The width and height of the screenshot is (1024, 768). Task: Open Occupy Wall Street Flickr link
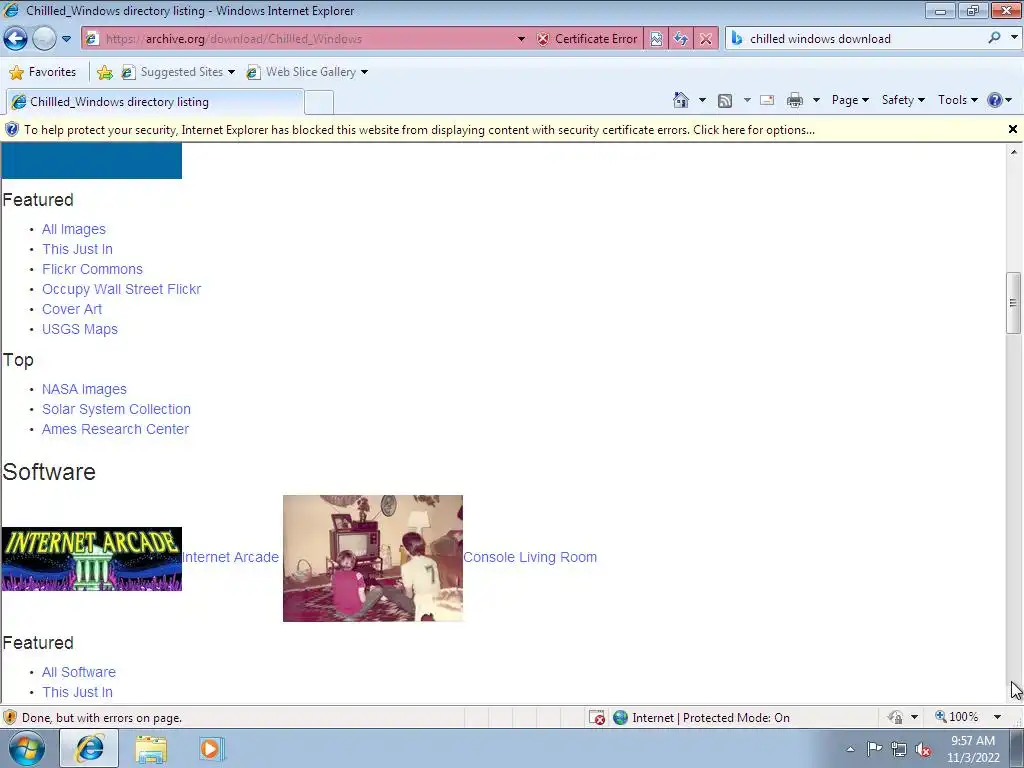121,289
